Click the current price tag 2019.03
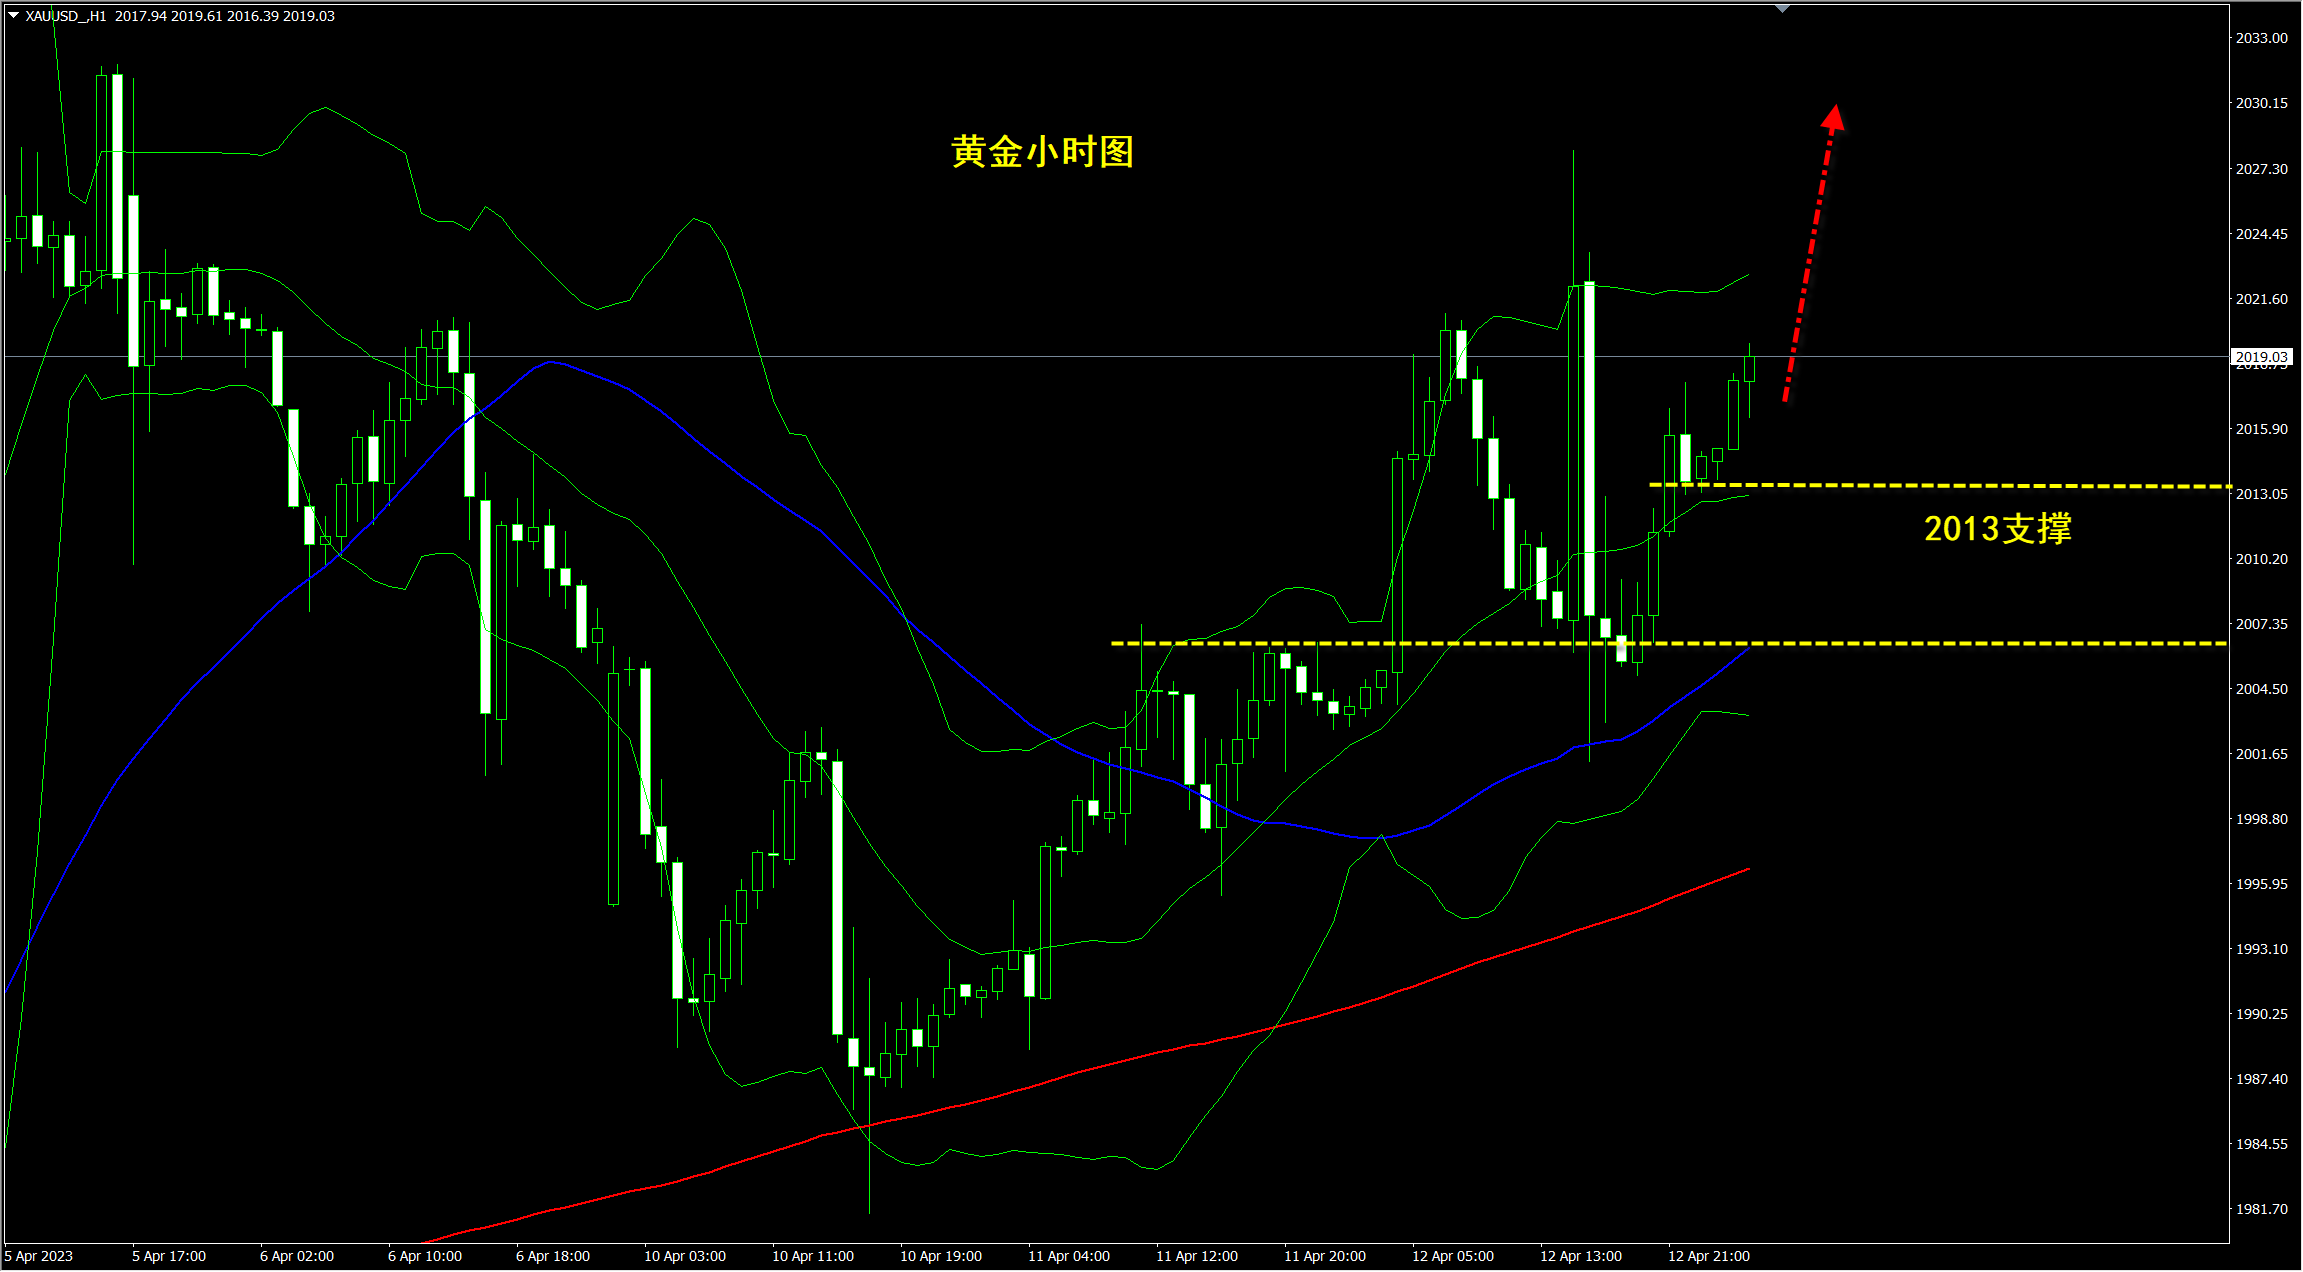The height and width of the screenshot is (1272, 2303). click(2261, 357)
